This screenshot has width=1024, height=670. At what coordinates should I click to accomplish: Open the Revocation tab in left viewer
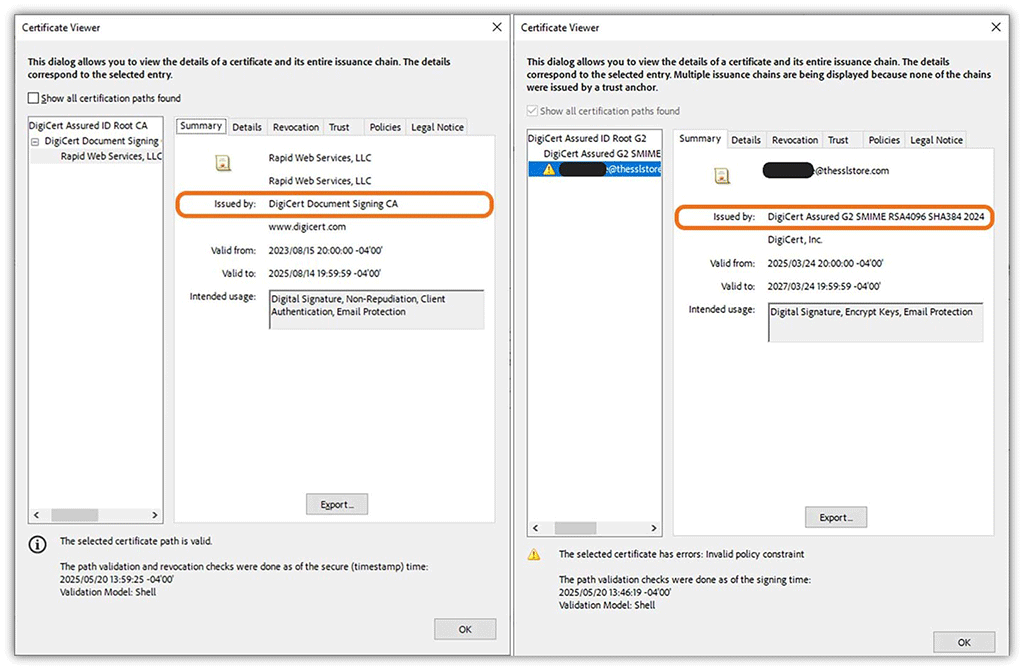[296, 127]
